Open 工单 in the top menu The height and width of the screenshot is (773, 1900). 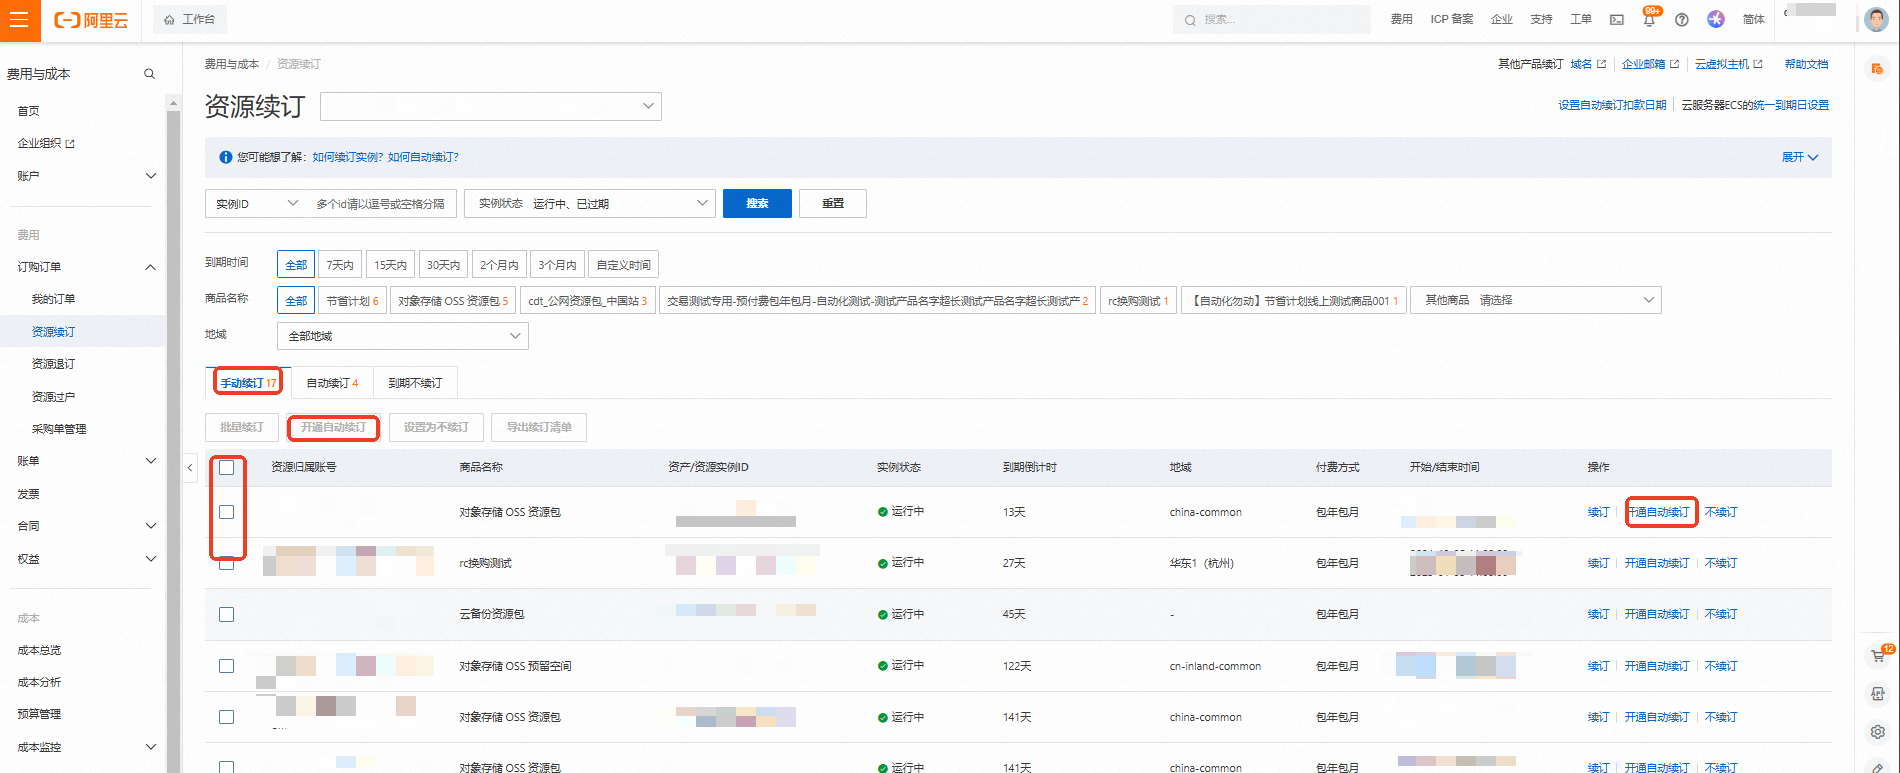point(1581,19)
